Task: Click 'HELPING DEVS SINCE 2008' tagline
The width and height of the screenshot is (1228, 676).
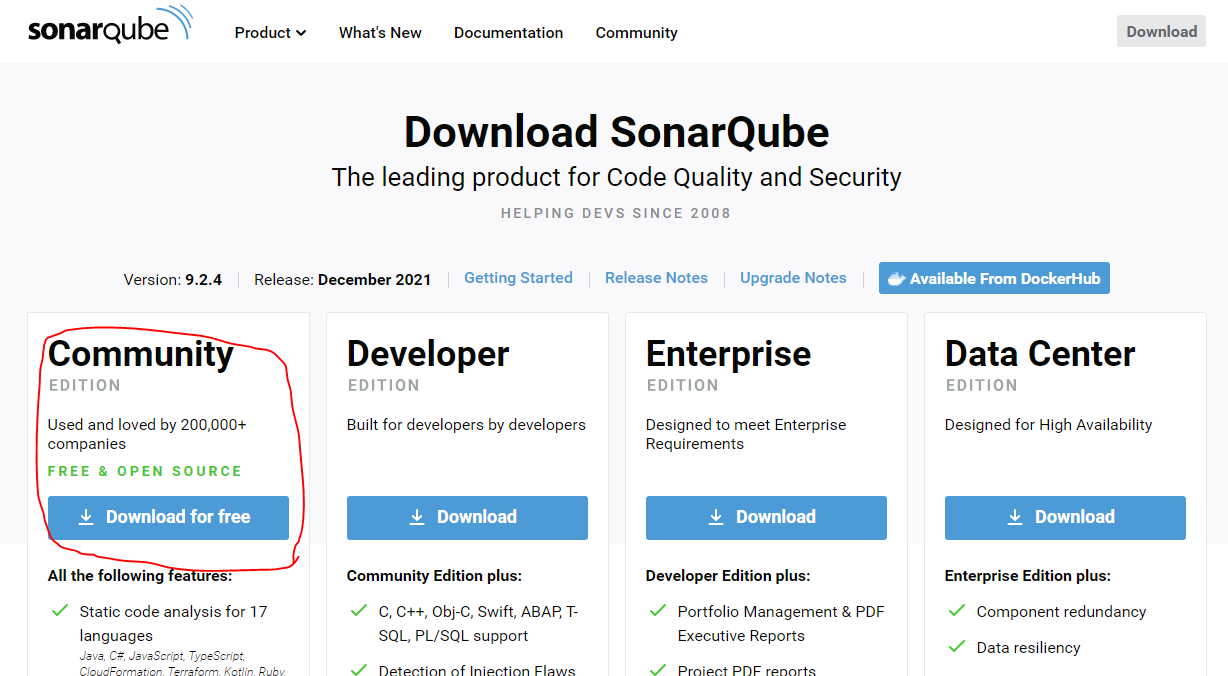Action: 616,213
